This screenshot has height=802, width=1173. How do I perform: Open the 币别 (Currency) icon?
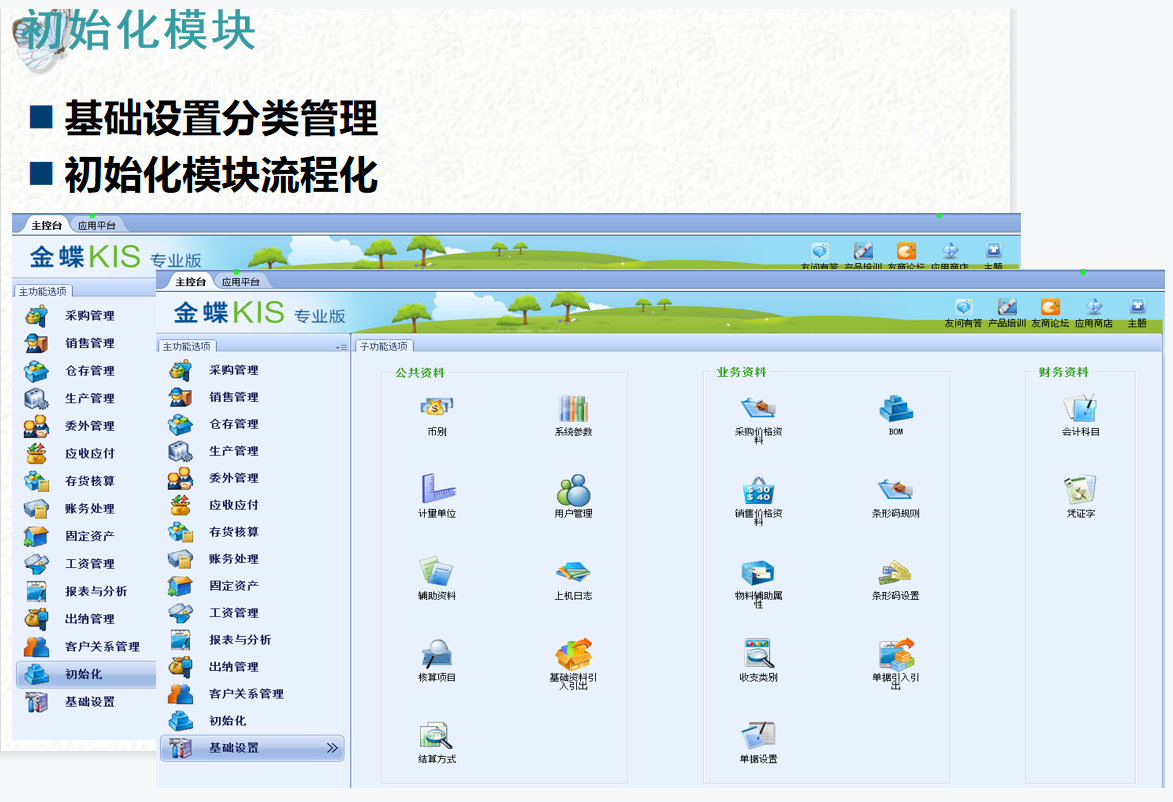(434, 417)
